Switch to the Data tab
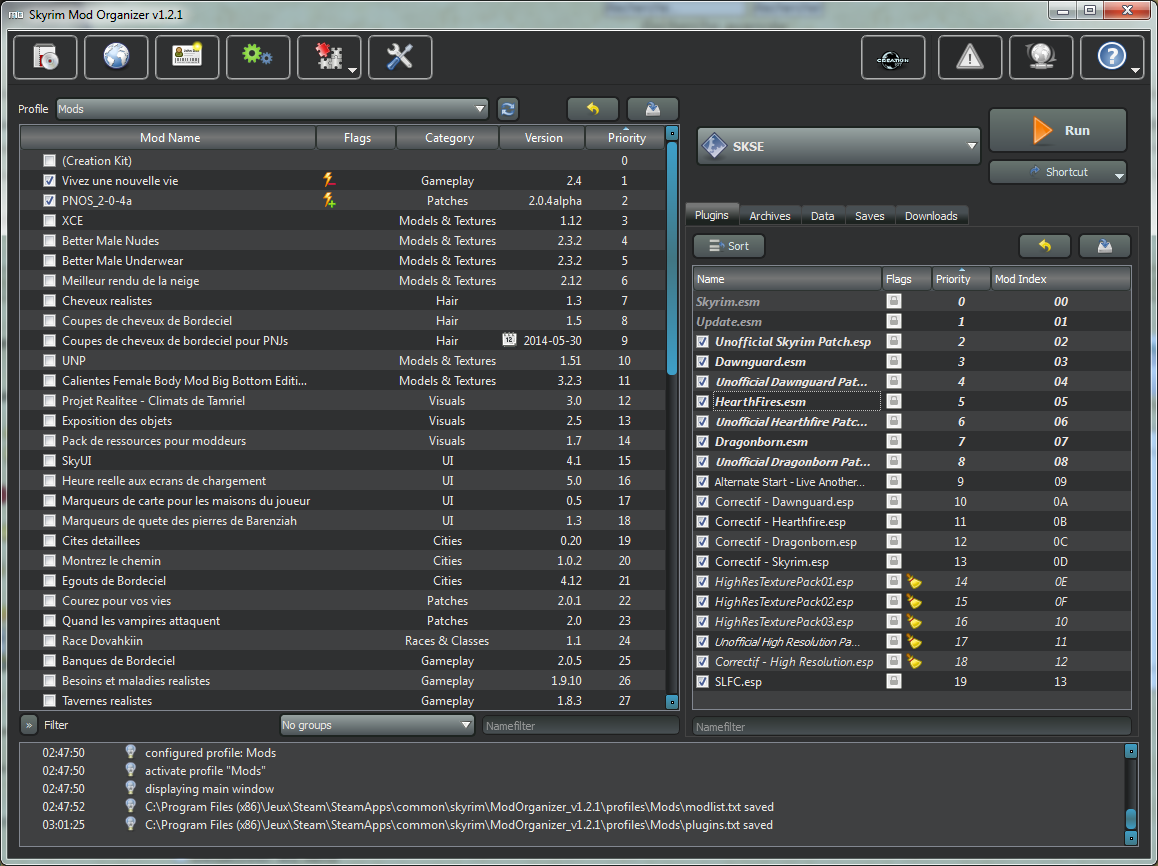The image size is (1158, 866). [x=822, y=216]
